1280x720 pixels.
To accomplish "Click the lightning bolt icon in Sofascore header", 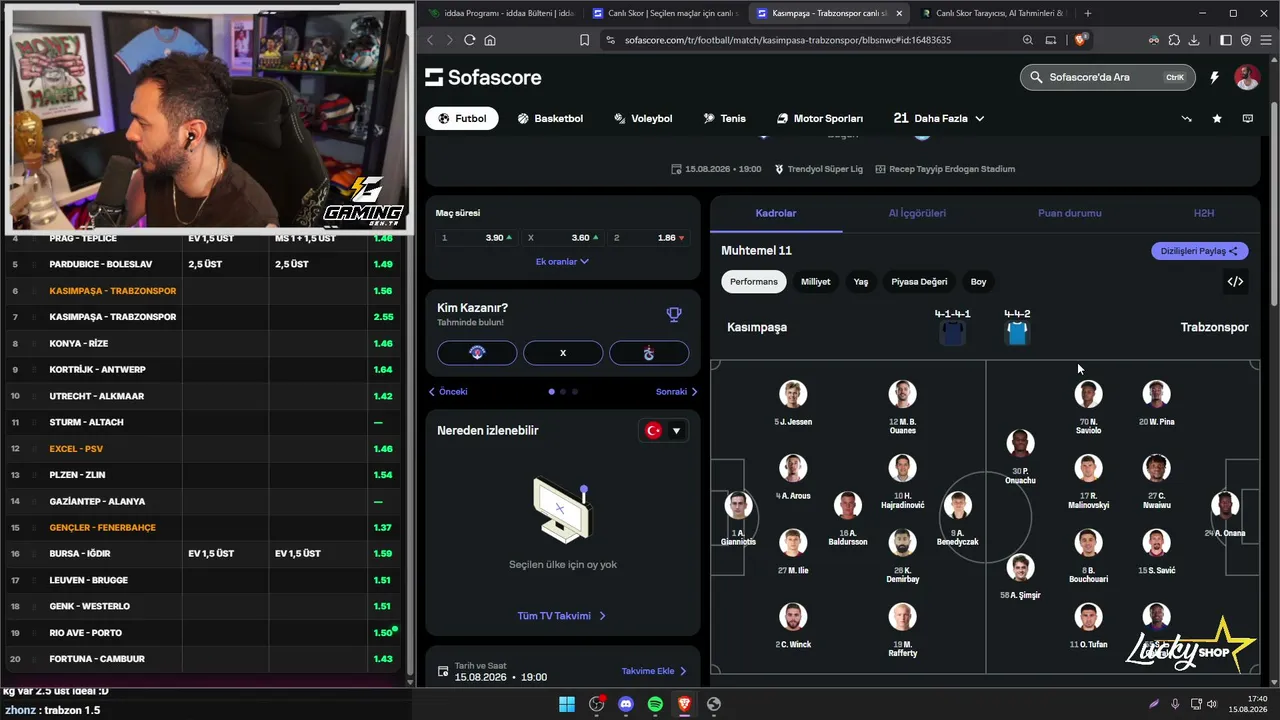I will pos(1214,77).
